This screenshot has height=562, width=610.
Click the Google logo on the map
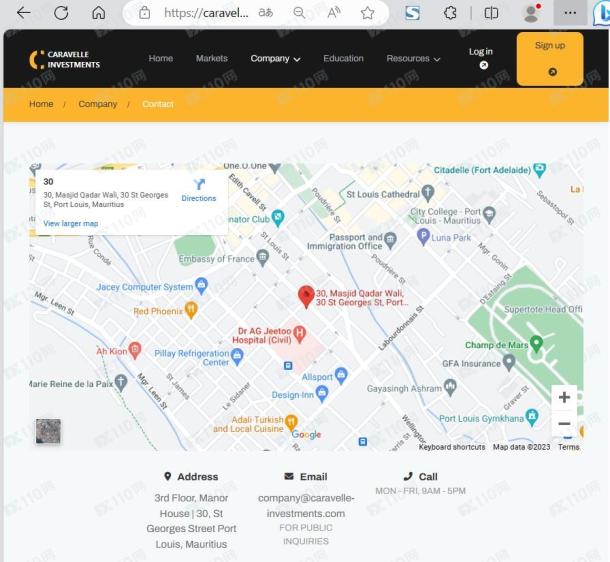306,434
